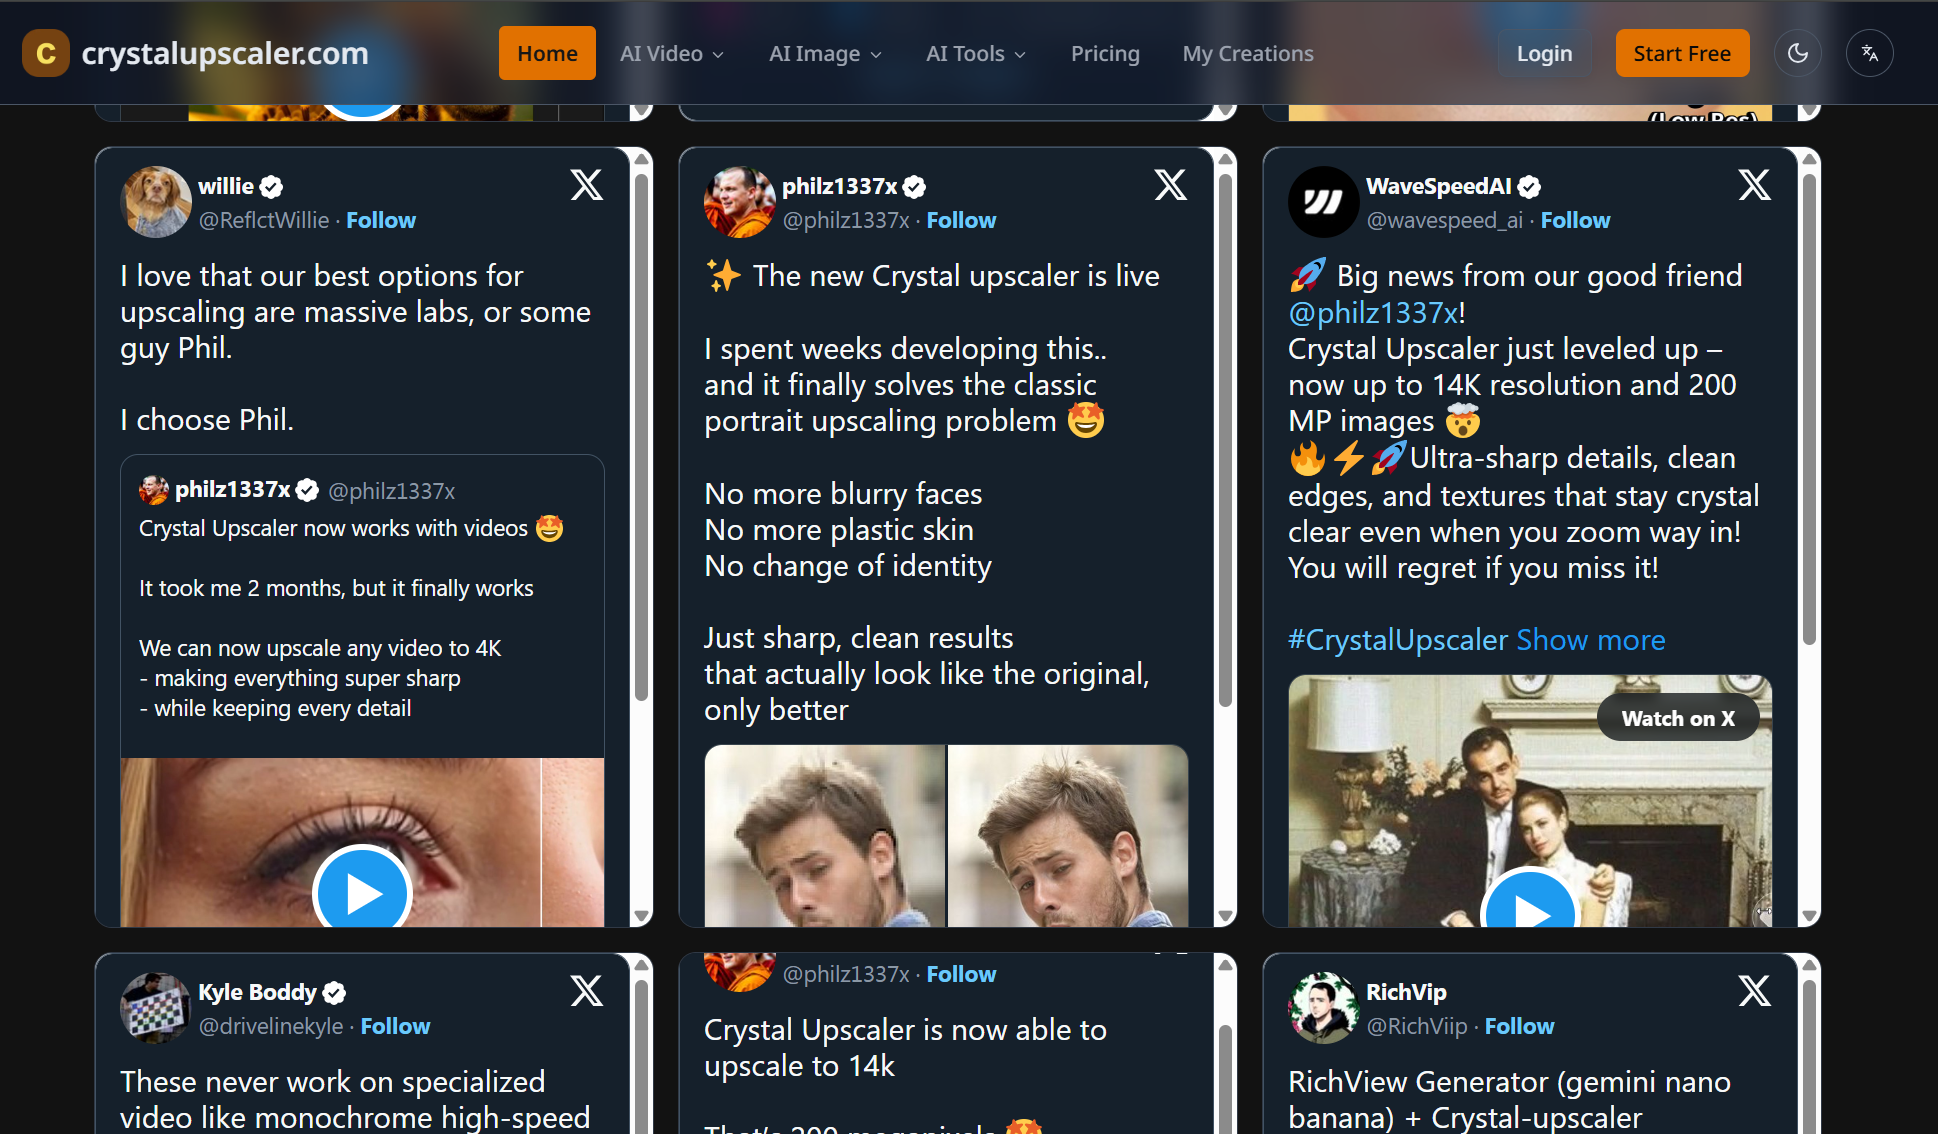Open My Creations menu item
1938x1134 pixels.
tap(1247, 54)
